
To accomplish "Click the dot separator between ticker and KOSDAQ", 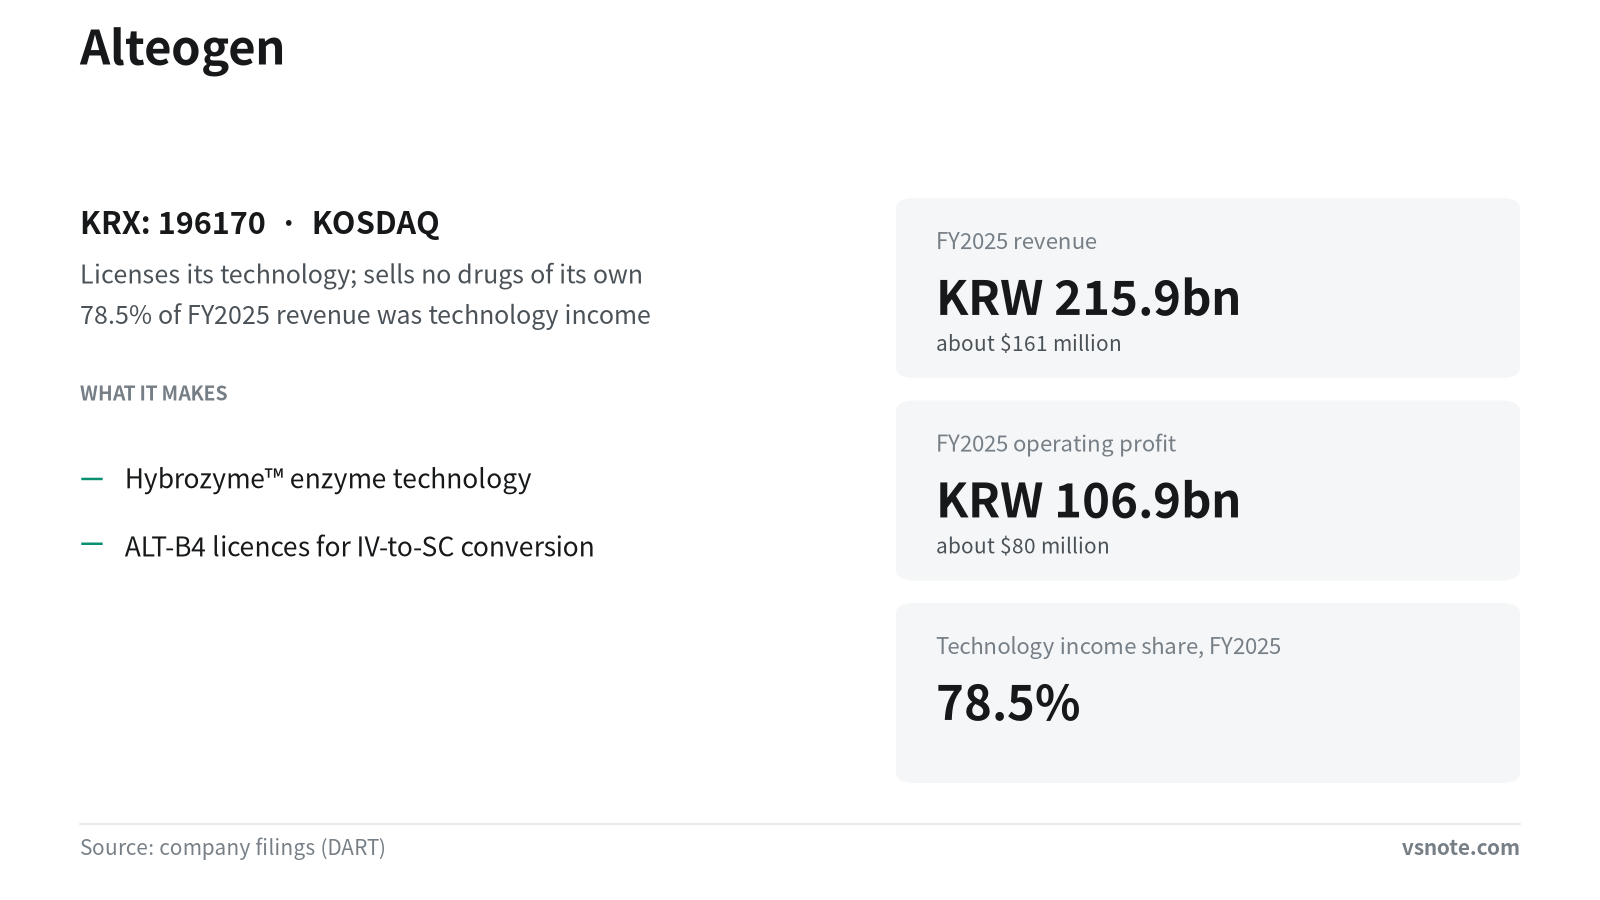I will 288,222.
